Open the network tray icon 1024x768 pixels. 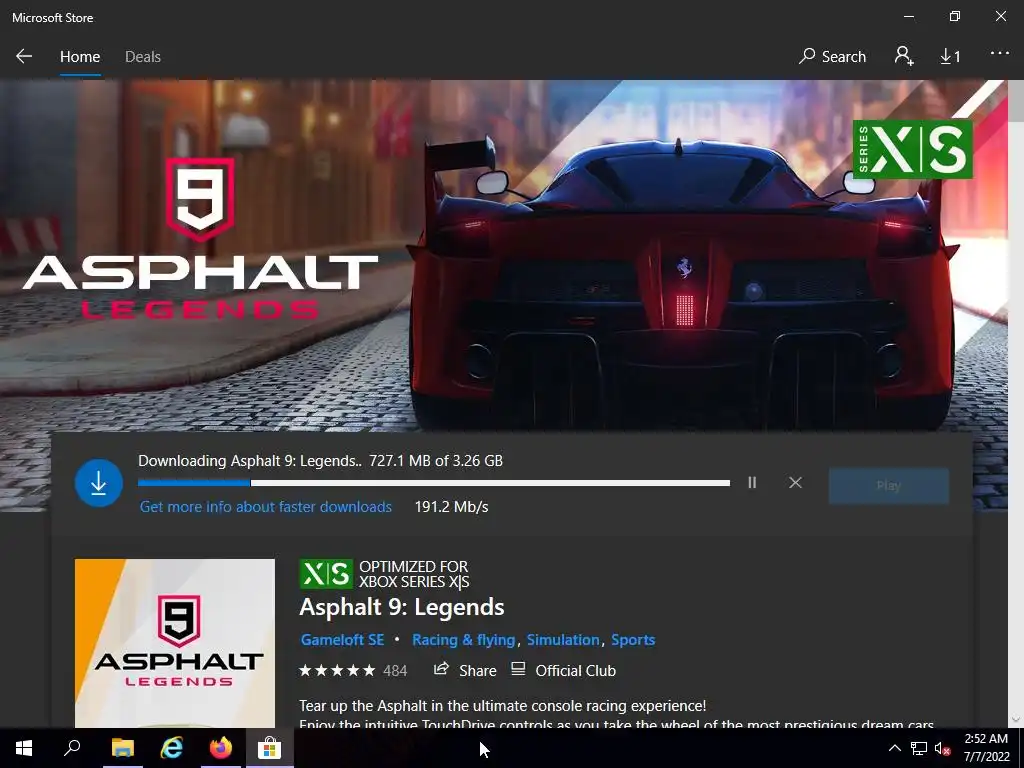pos(919,748)
